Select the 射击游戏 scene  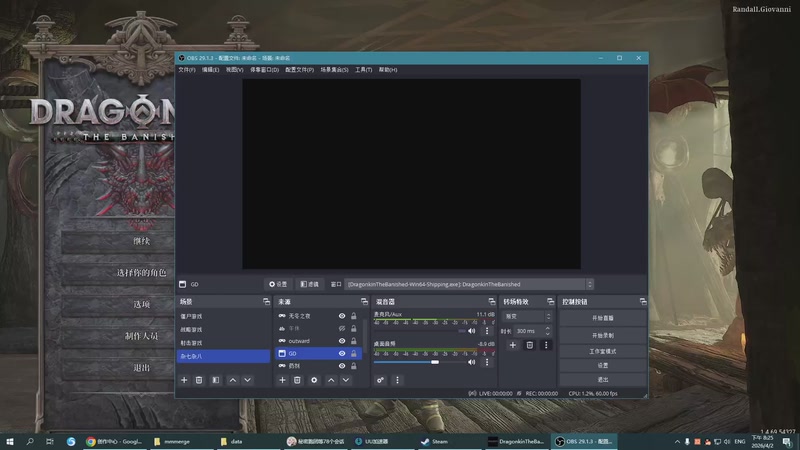[223, 343]
